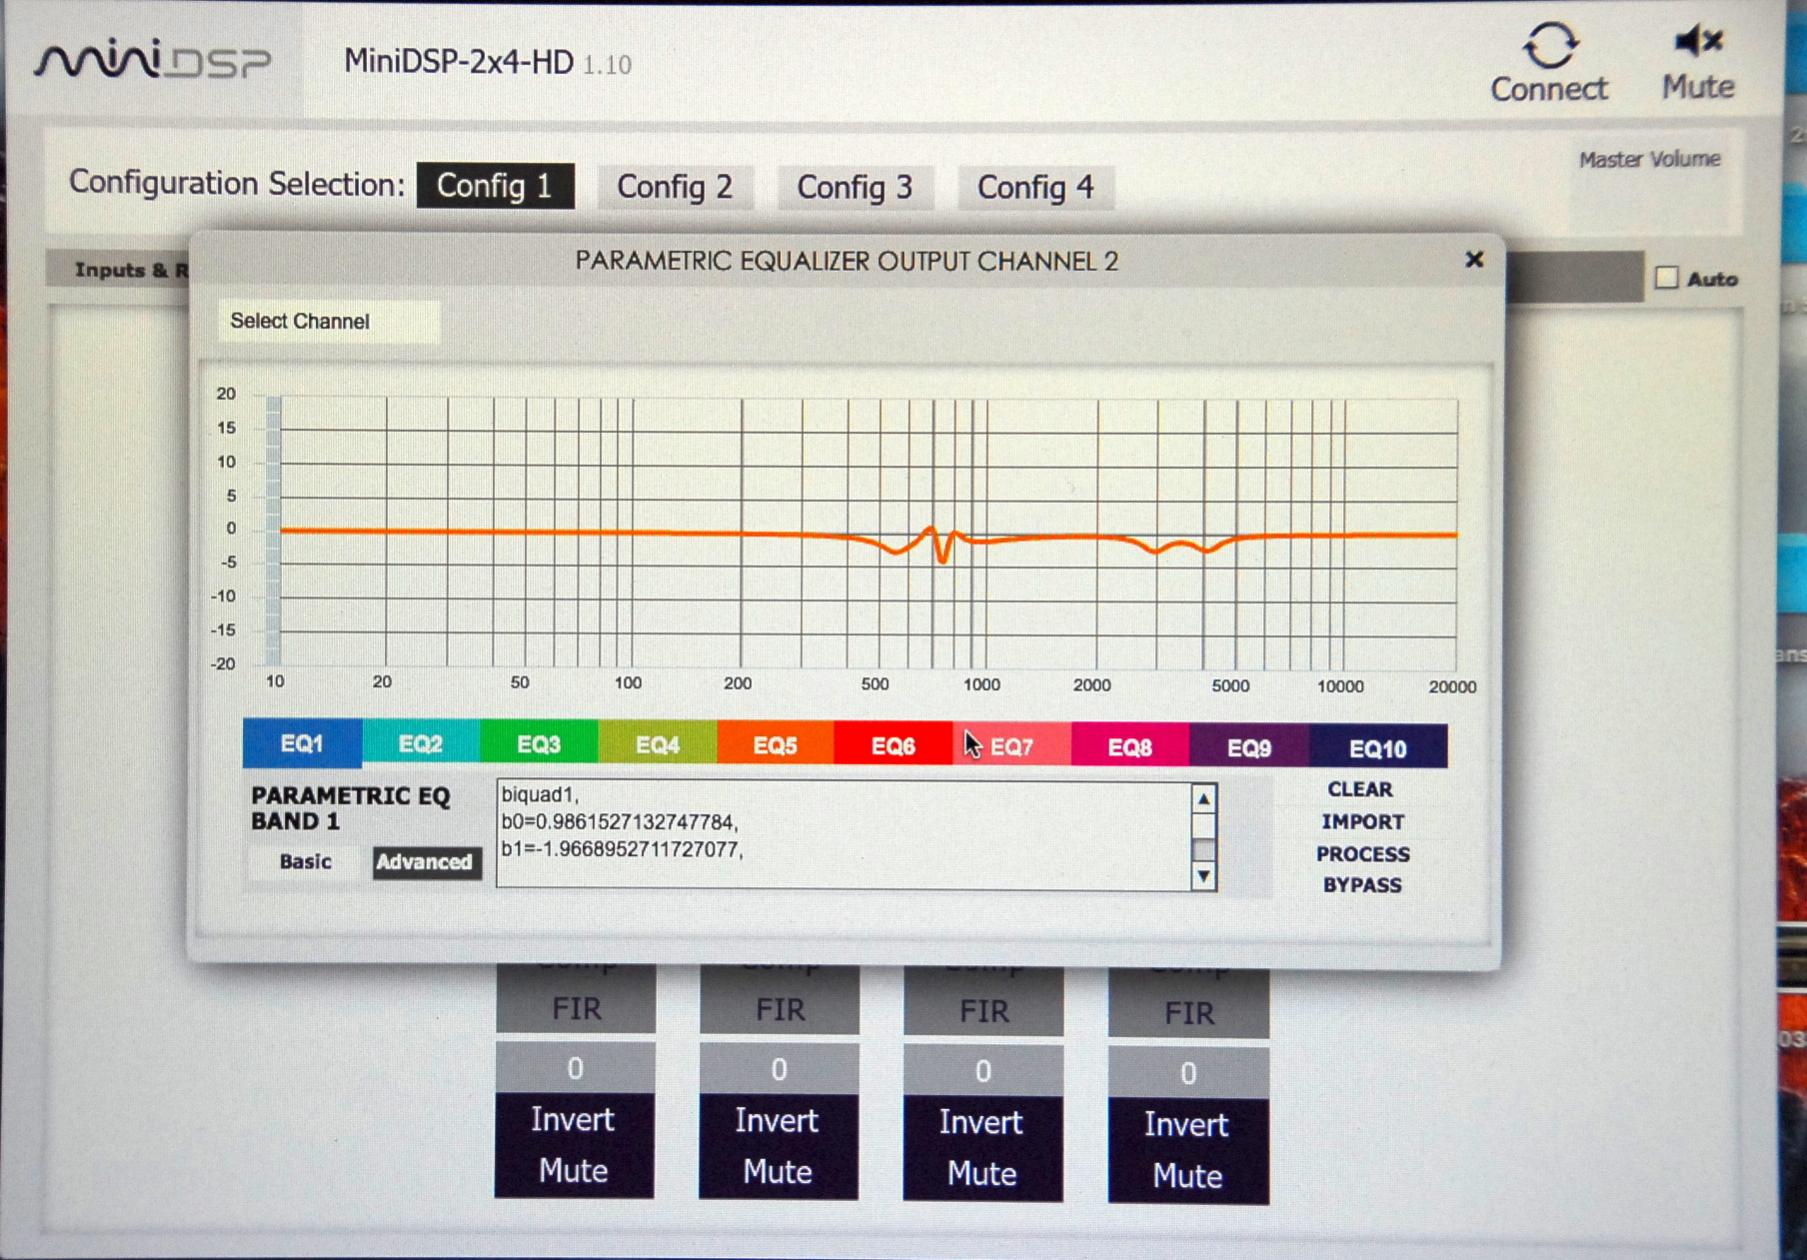Open the EQ5 band
This screenshot has width=1807, height=1260.
pos(775,746)
